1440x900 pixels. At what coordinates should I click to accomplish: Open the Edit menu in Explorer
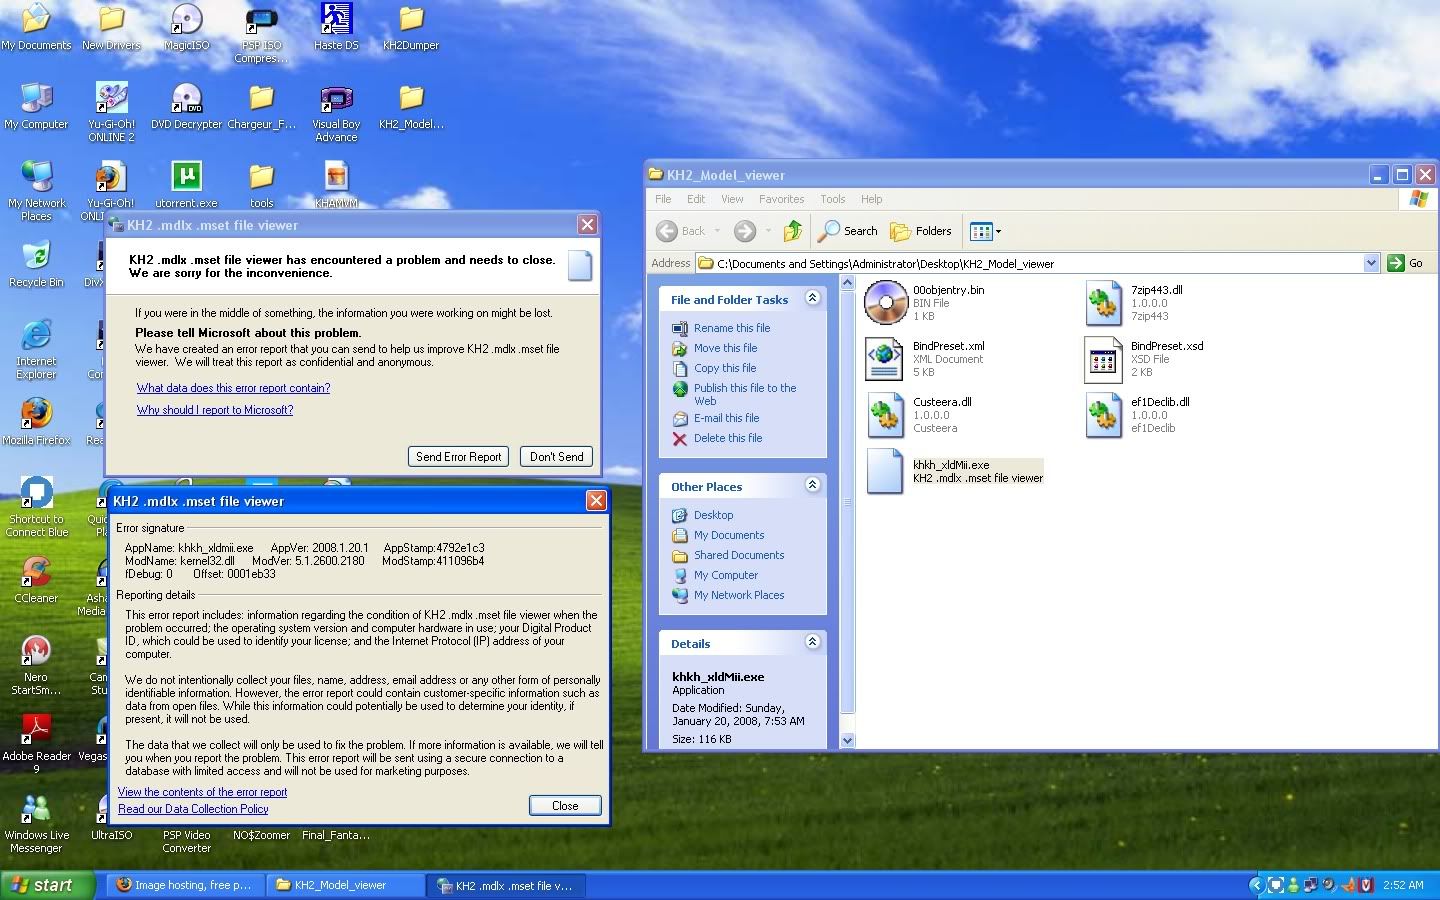click(x=696, y=199)
